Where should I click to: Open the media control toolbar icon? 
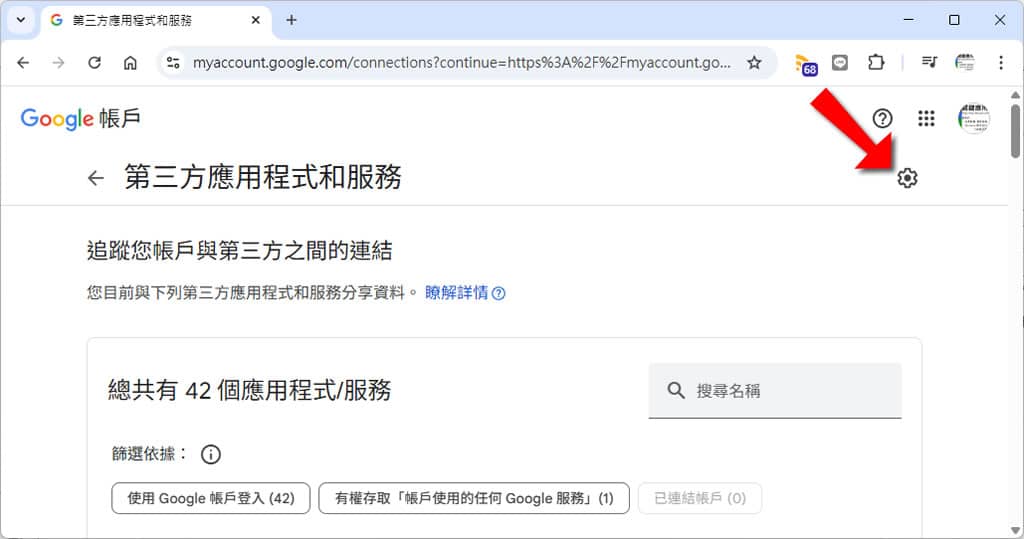pyautogui.click(x=929, y=63)
